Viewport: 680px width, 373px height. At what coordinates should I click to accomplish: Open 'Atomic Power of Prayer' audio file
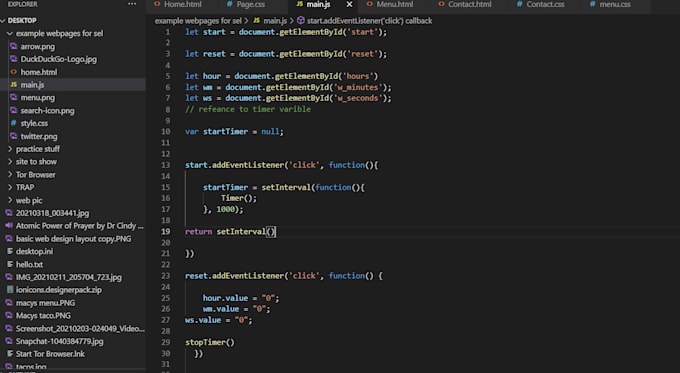tap(79, 226)
